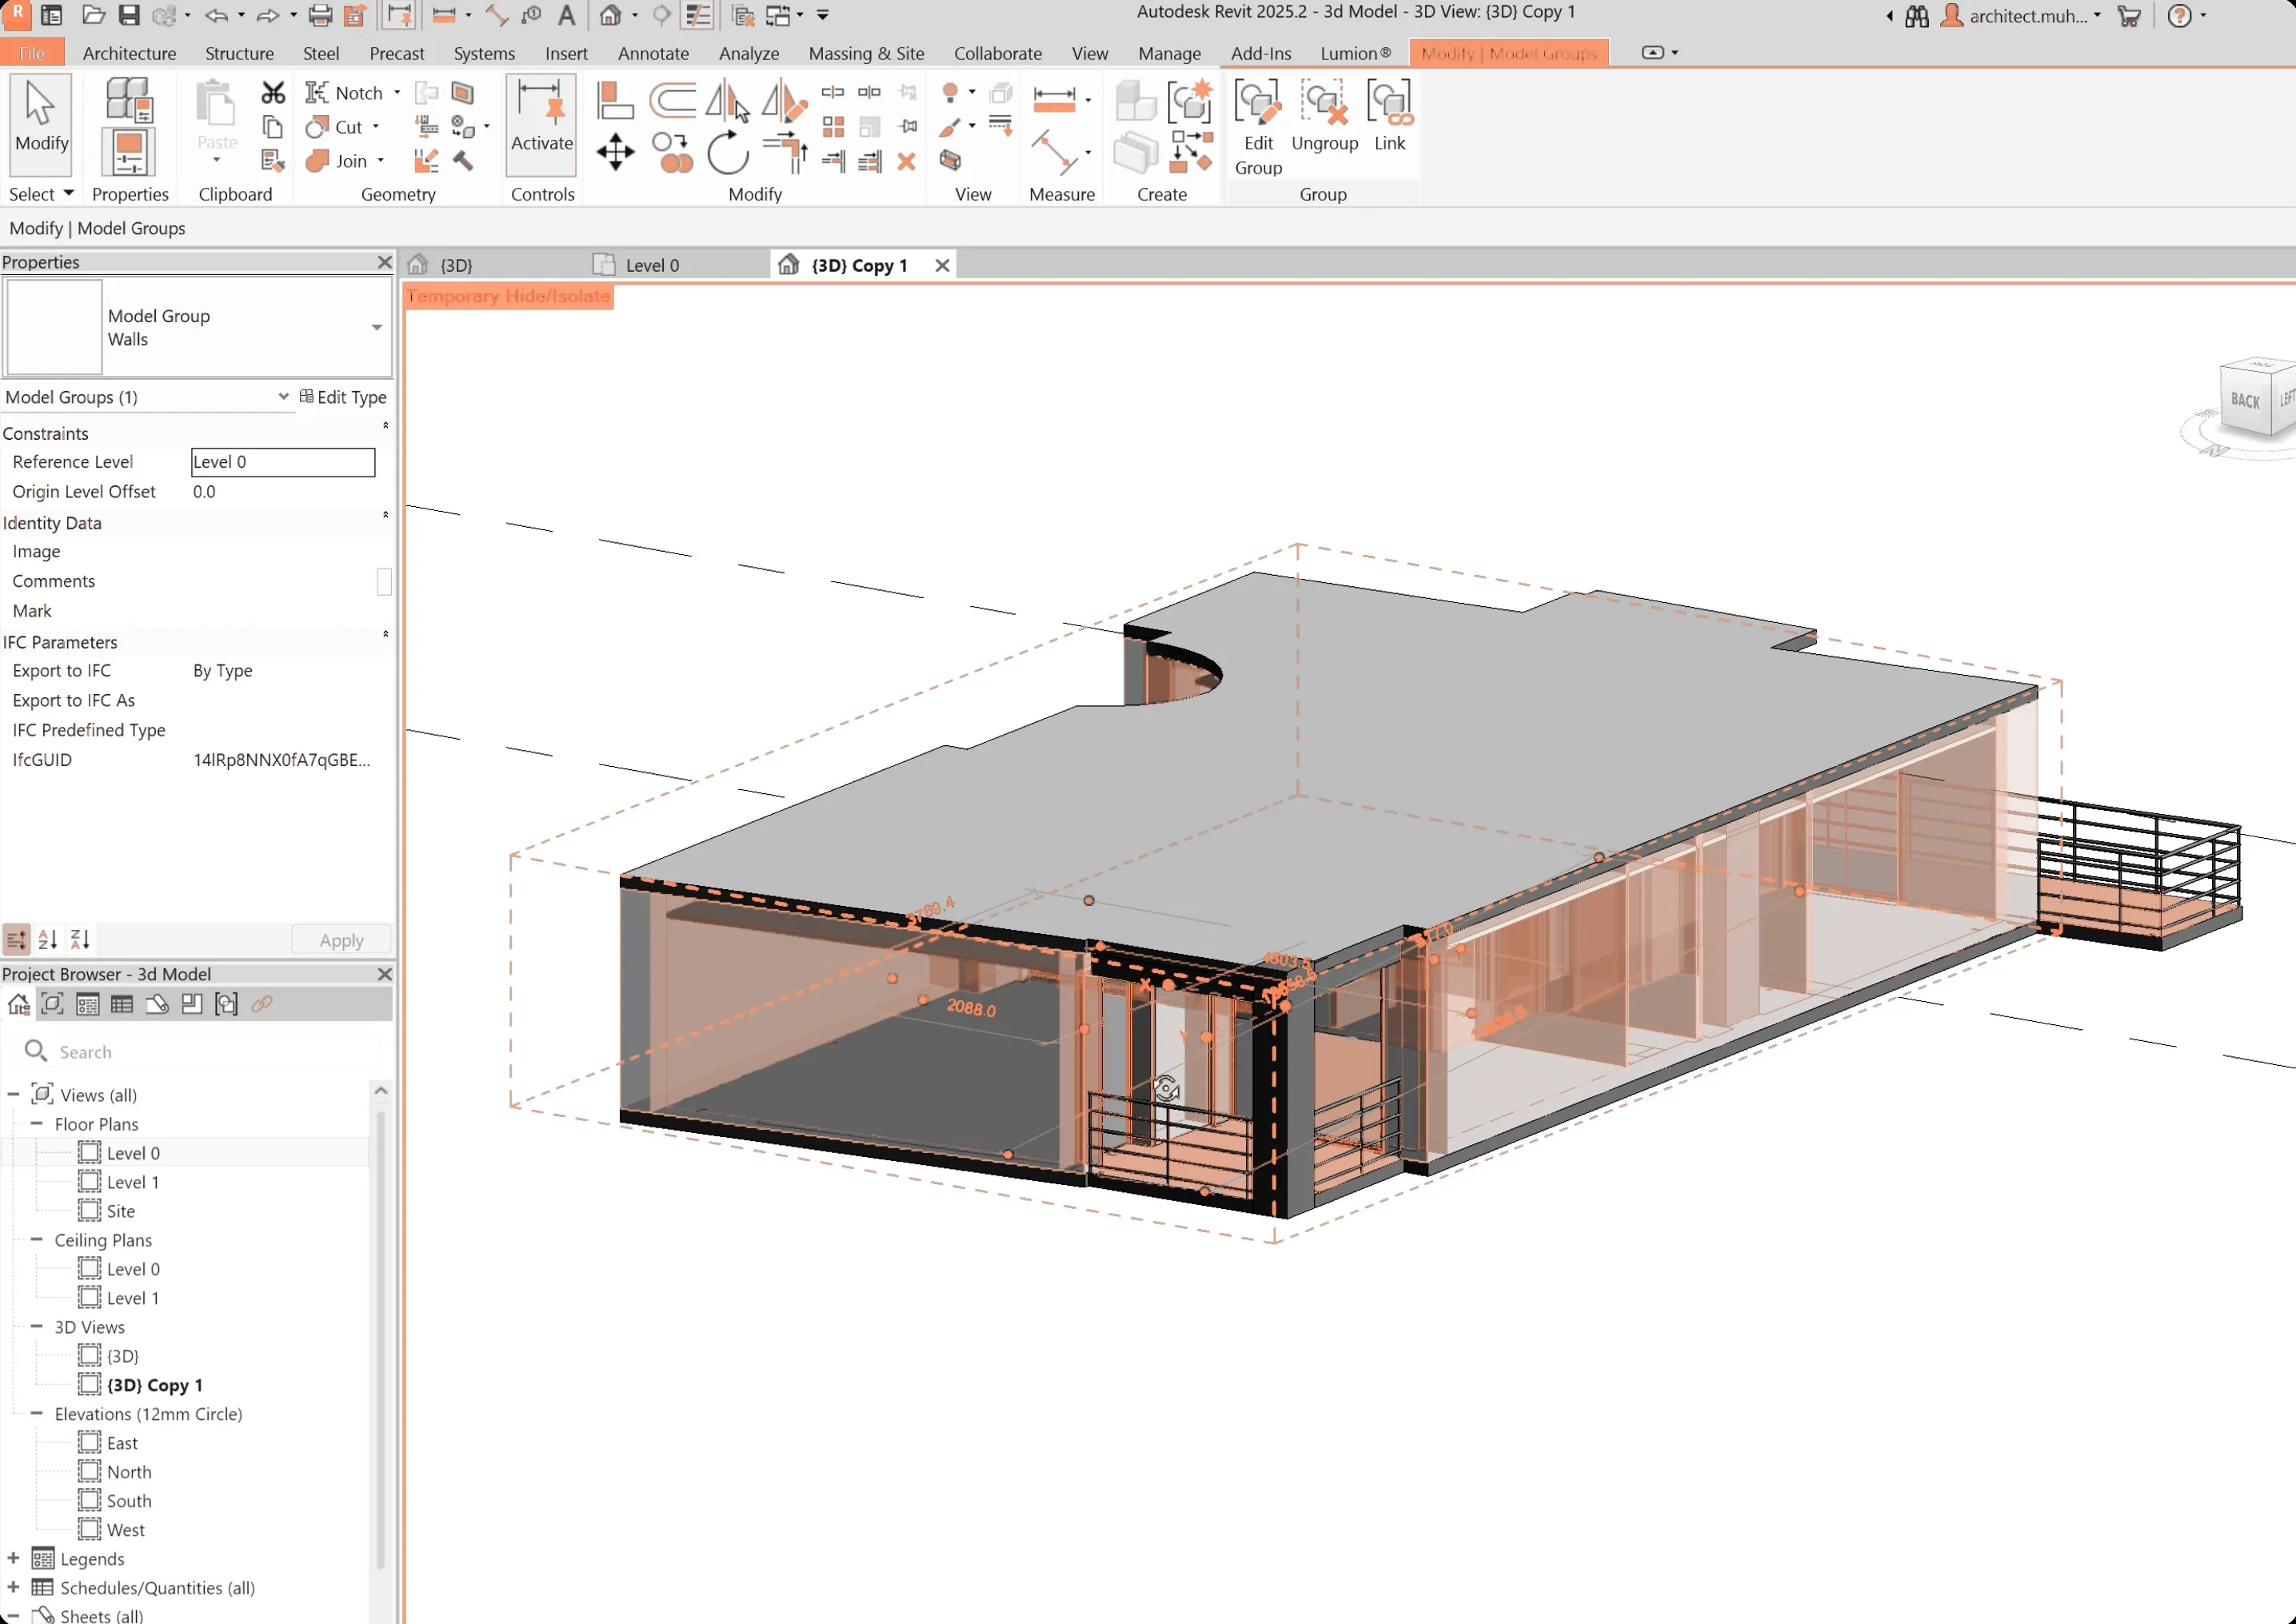Click Mirror - Draw Axis tool
Screen dimensions: 2296x1624
point(784,101)
